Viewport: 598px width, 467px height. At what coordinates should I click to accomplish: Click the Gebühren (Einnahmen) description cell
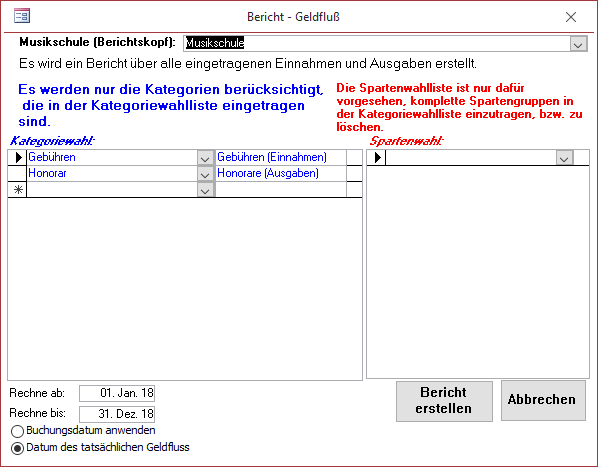[281, 157]
